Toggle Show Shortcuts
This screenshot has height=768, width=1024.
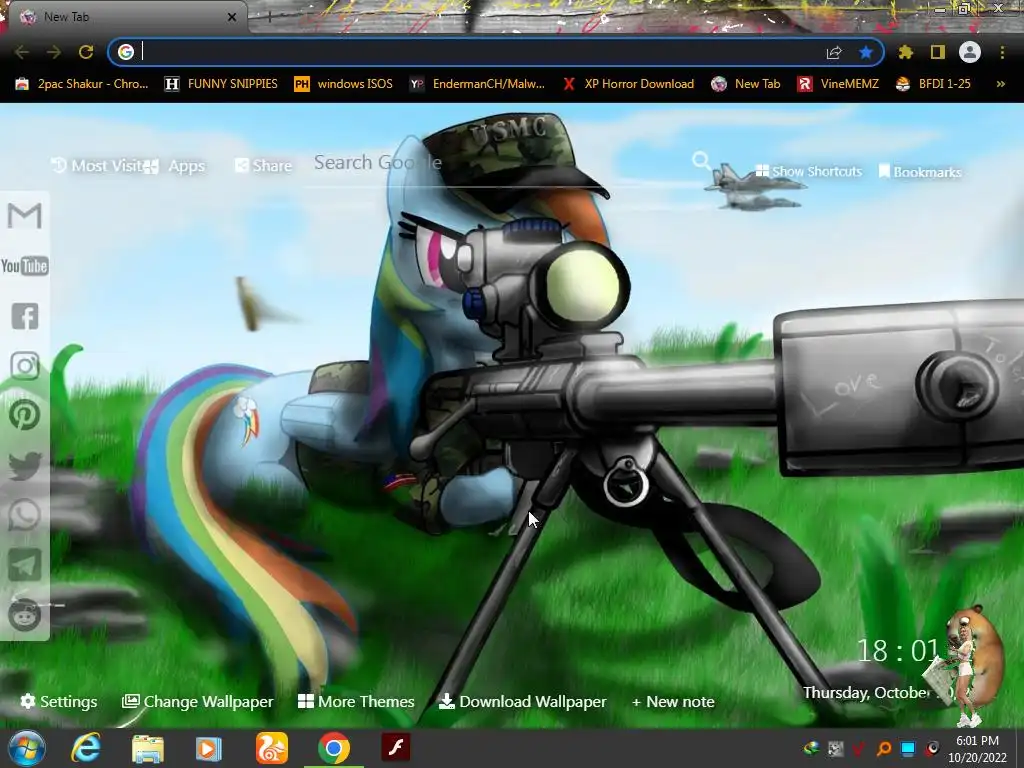point(809,171)
